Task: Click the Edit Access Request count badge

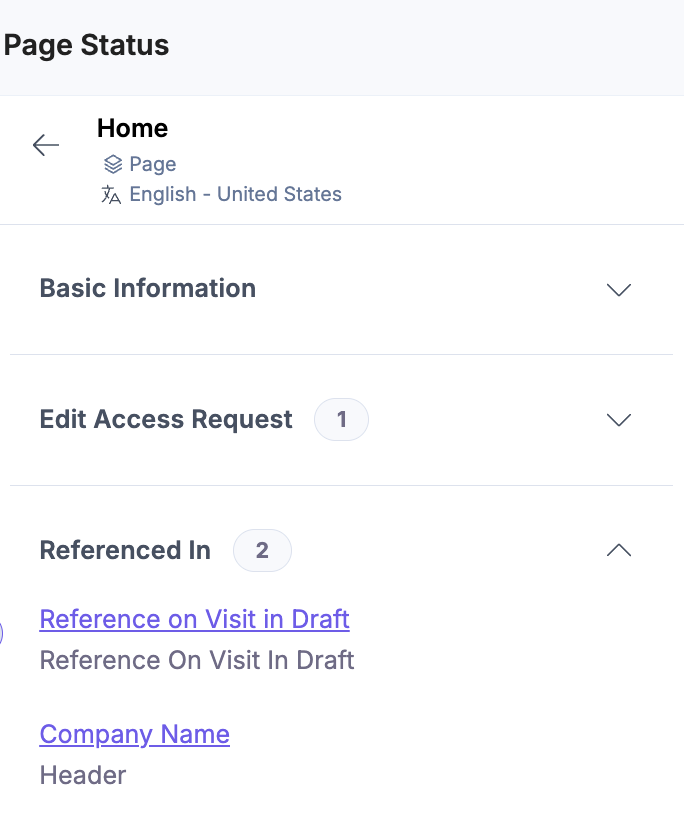Action: [341, 420]
